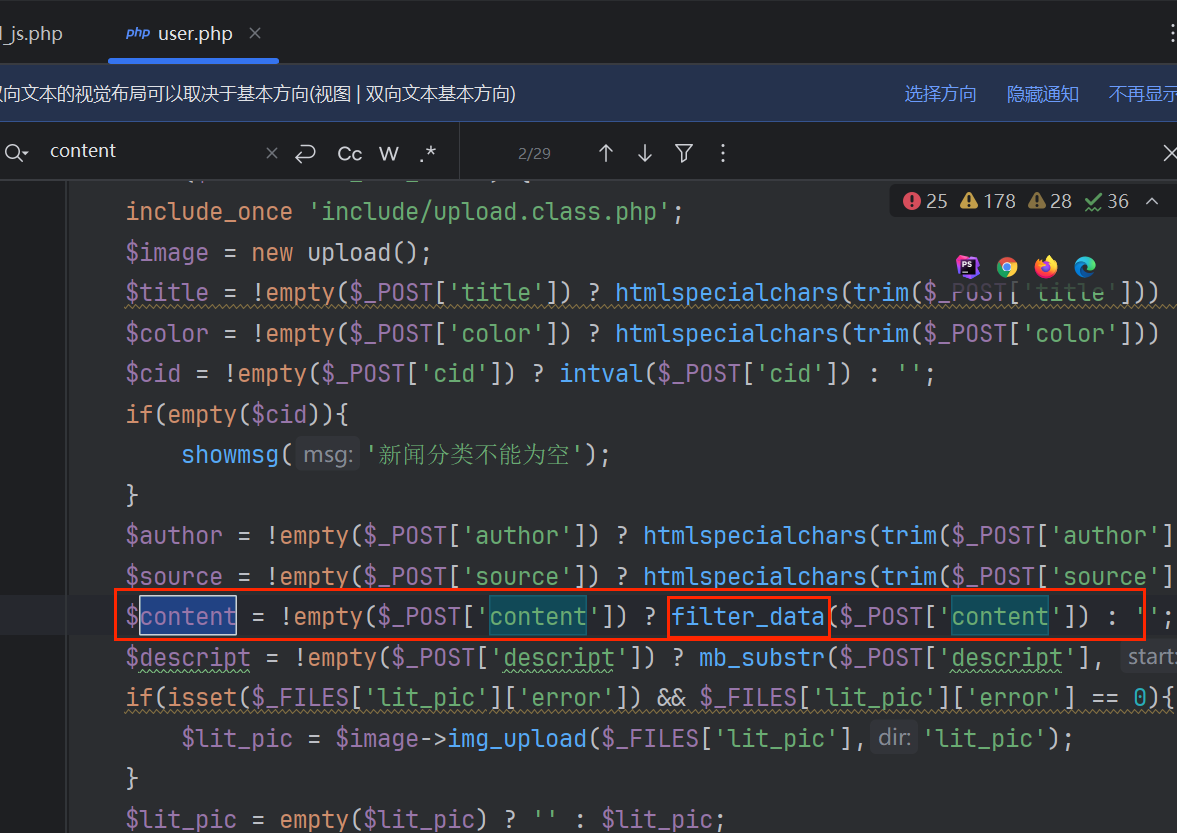Screen dimensions: 1177x833
Task: Insert new line in search field
Action: (305, 153)
